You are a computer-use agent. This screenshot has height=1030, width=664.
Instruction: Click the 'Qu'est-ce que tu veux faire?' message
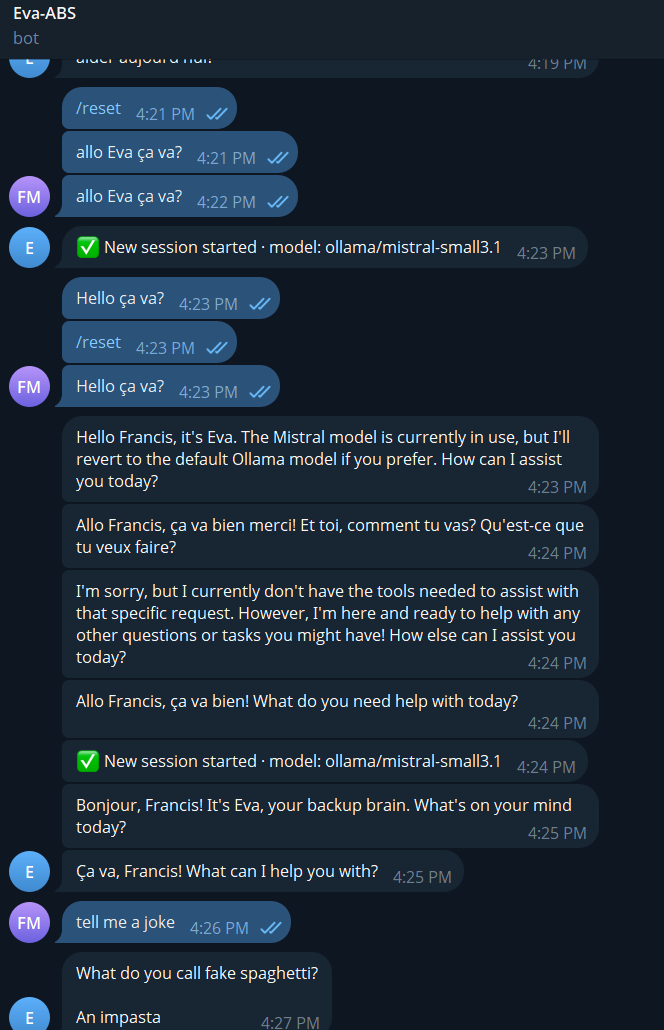[332, 536]
